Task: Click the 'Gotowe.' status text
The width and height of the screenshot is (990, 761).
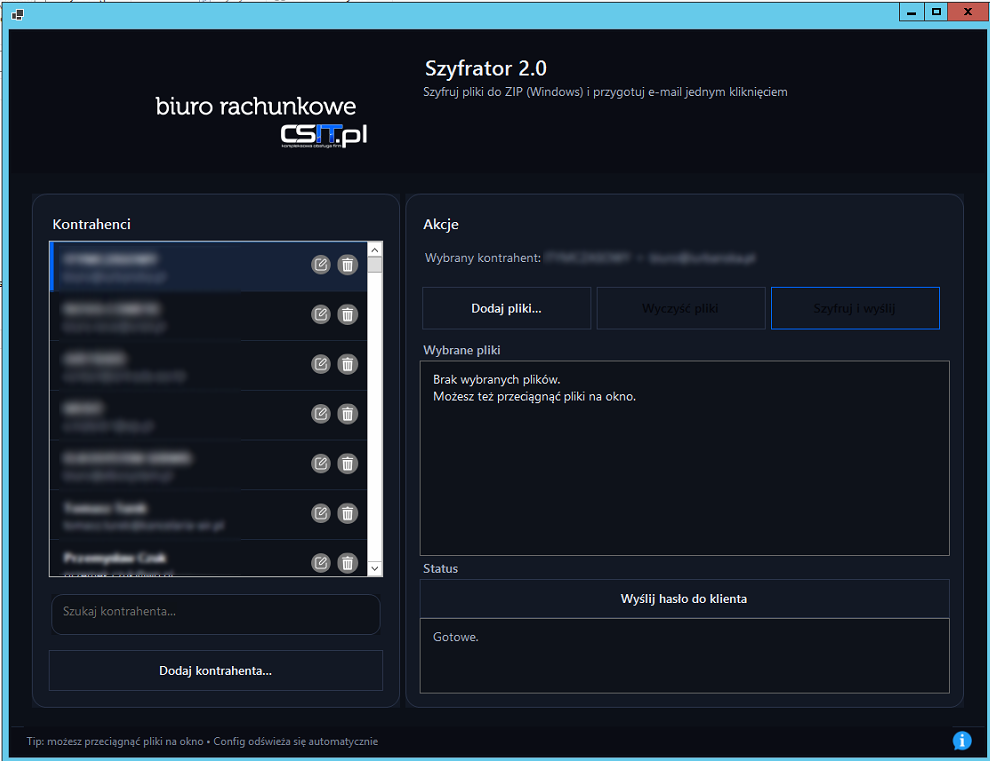Action: [x=456, y=637]
